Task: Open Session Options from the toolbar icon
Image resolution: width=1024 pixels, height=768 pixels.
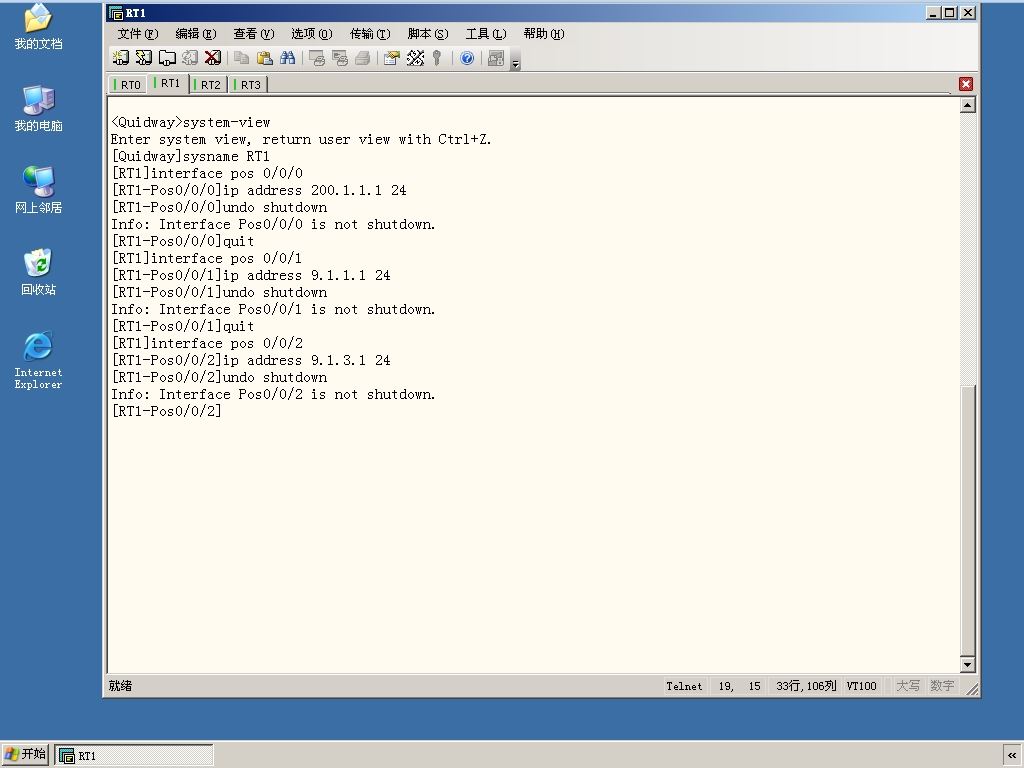Action: tap(392, 58)
